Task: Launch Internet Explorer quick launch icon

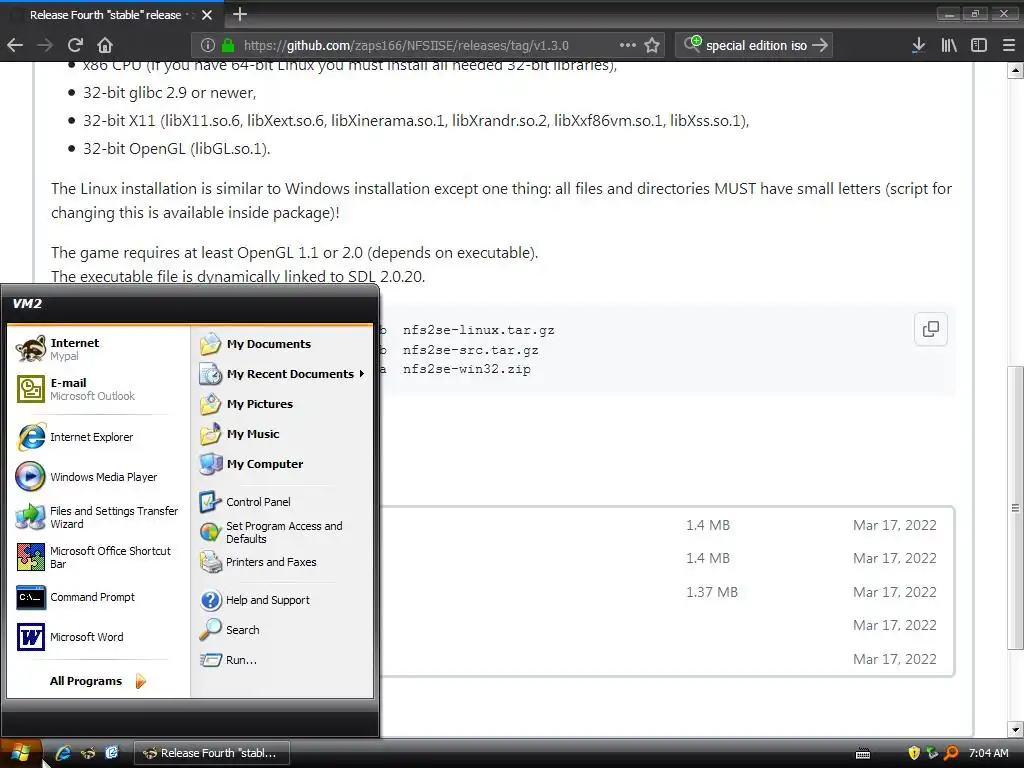Action: point(63,753)
